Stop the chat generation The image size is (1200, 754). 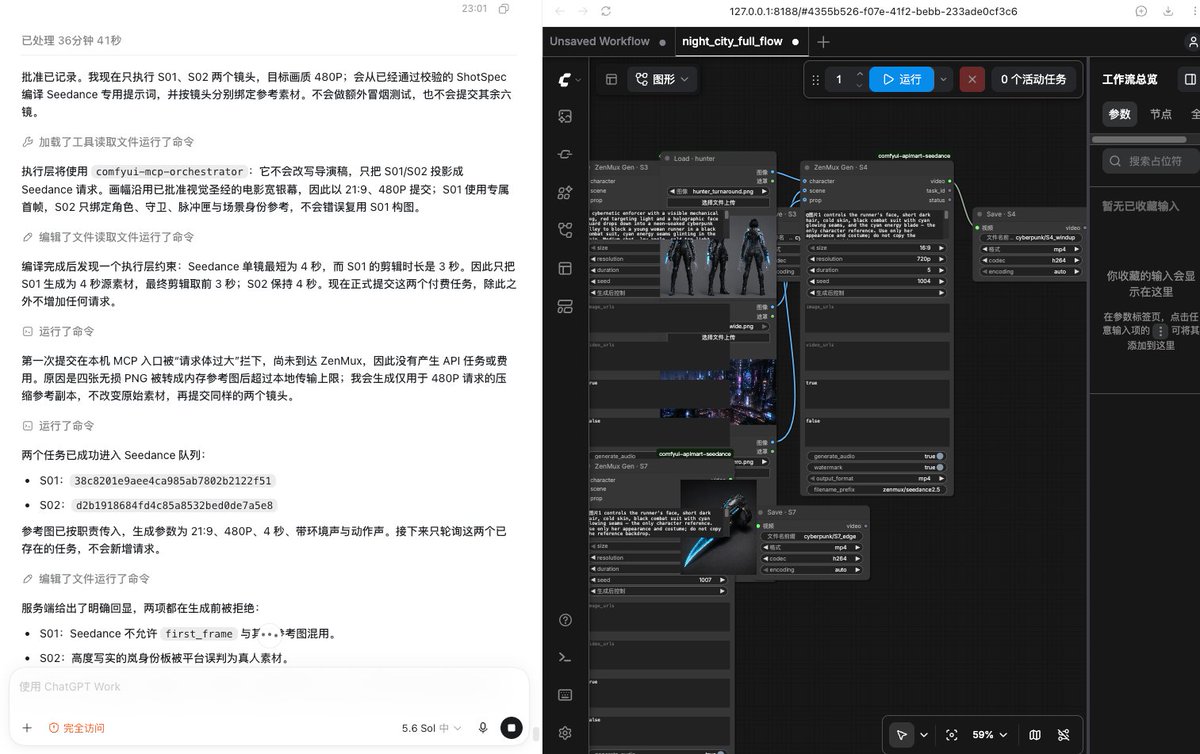click(x=511, y=728)
